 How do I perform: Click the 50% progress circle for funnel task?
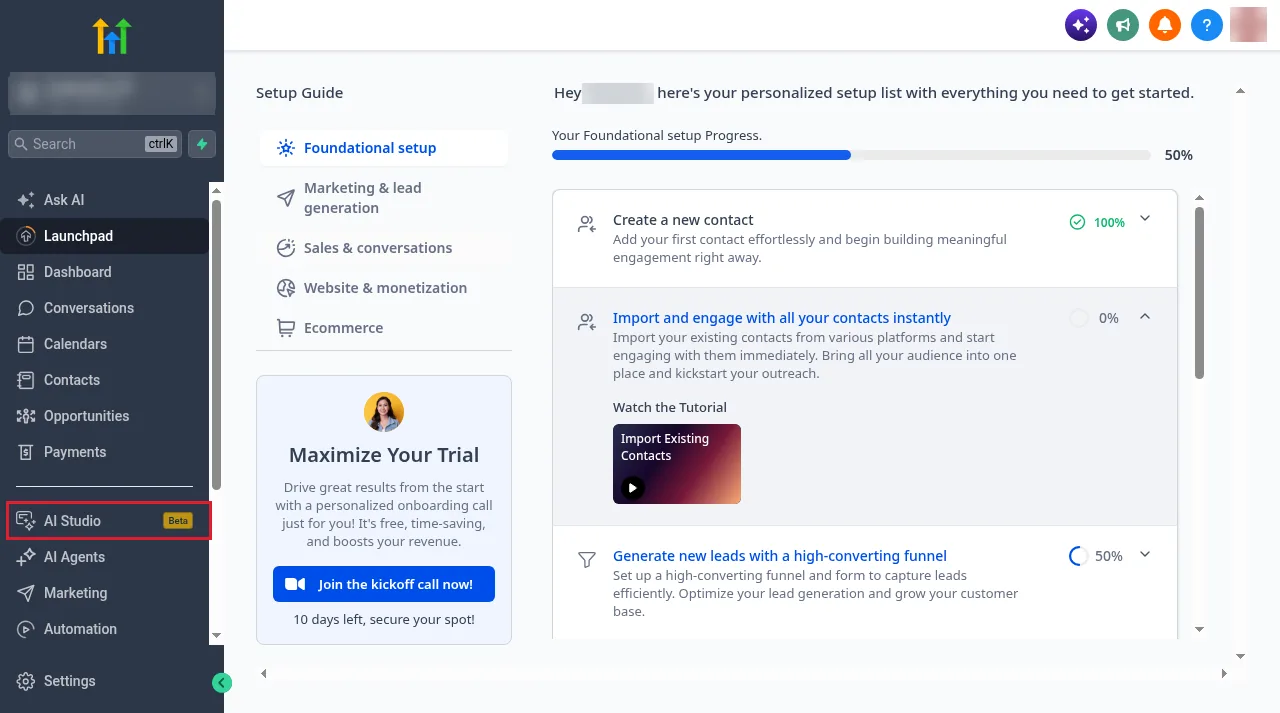(x=1078, y=556)
